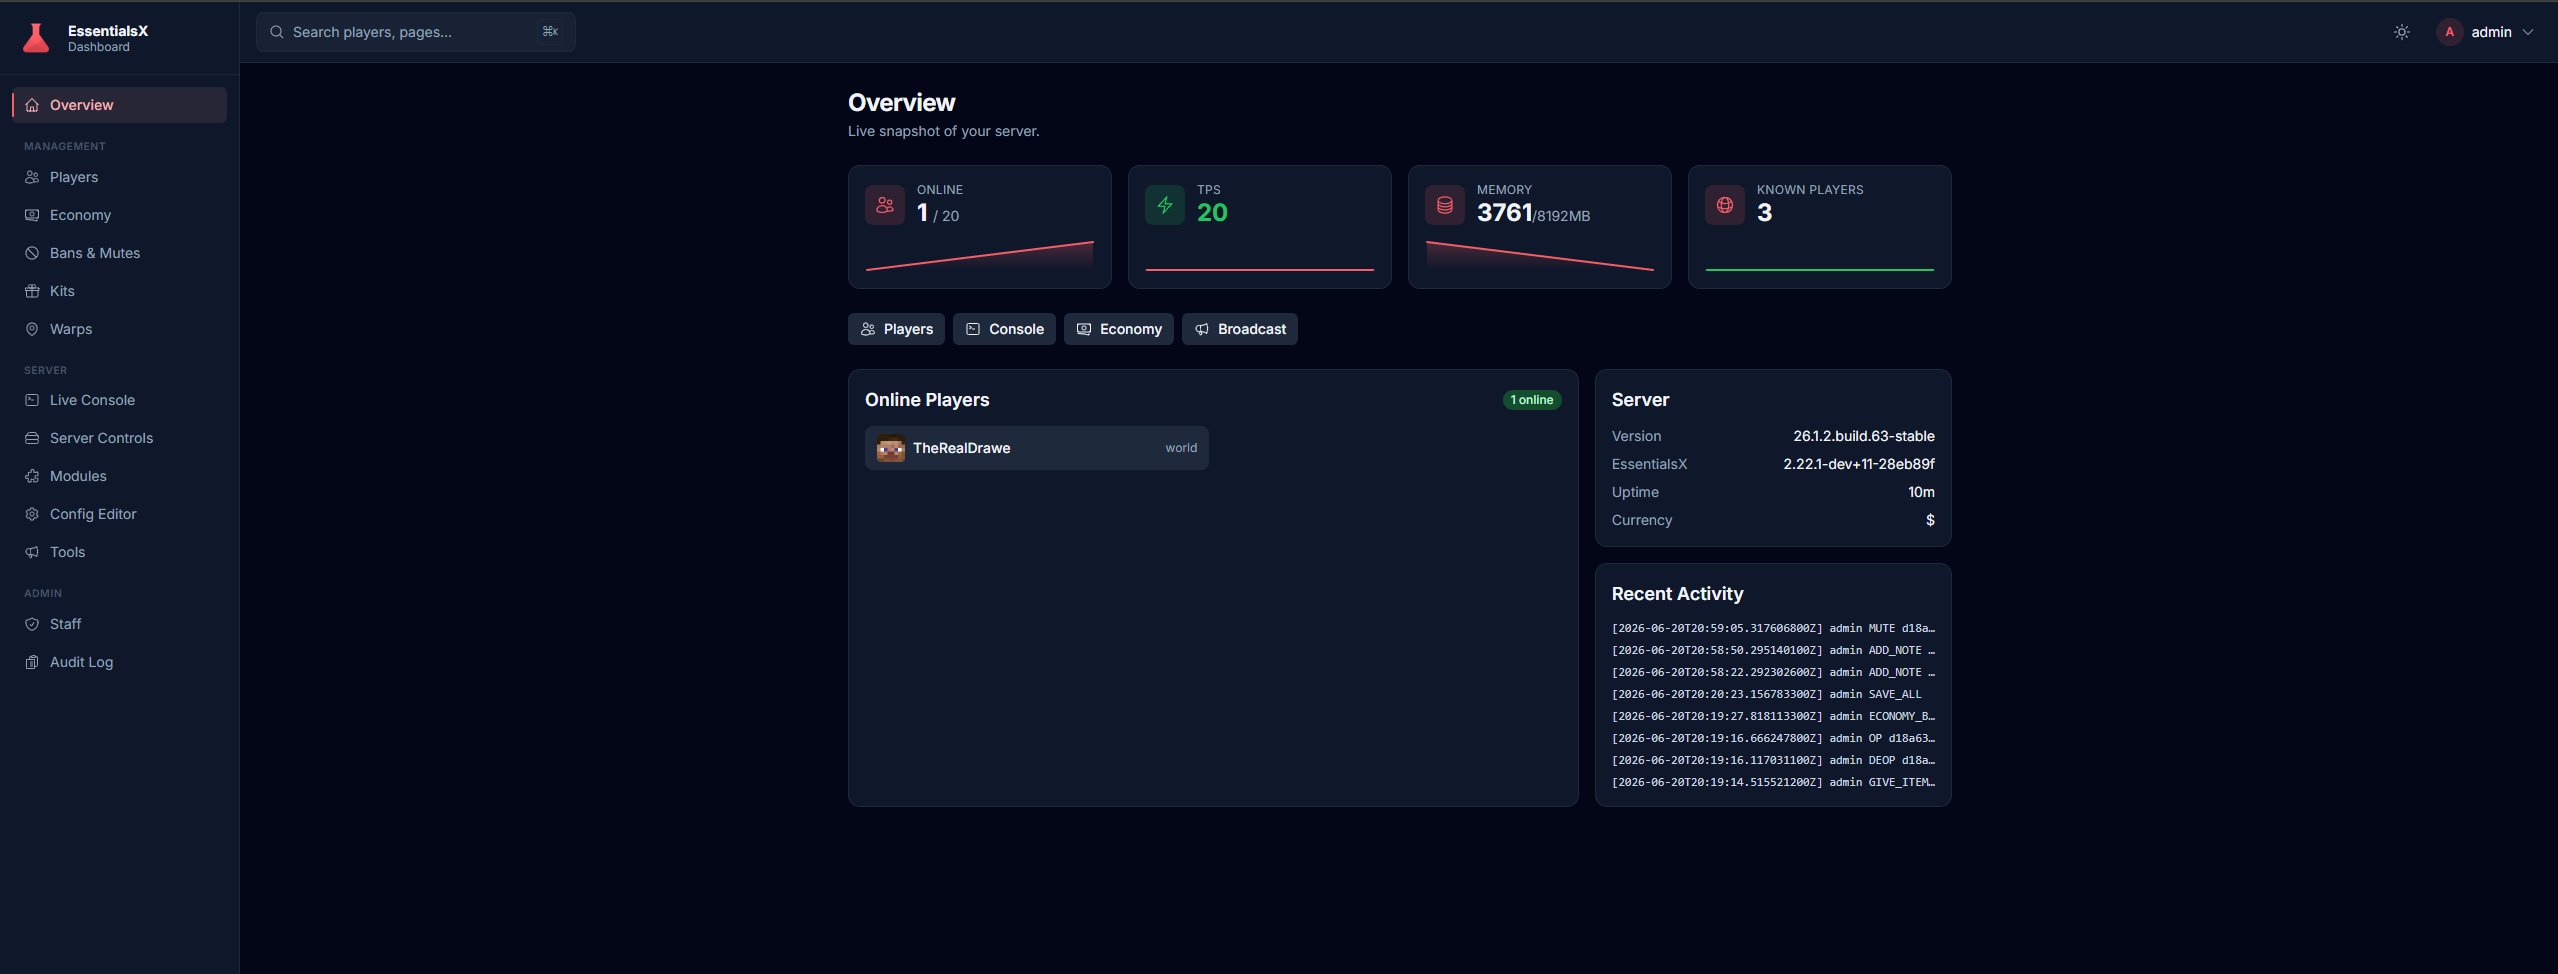Click the magnifier icon in search box
The image size is (2558, 974).
277,32
